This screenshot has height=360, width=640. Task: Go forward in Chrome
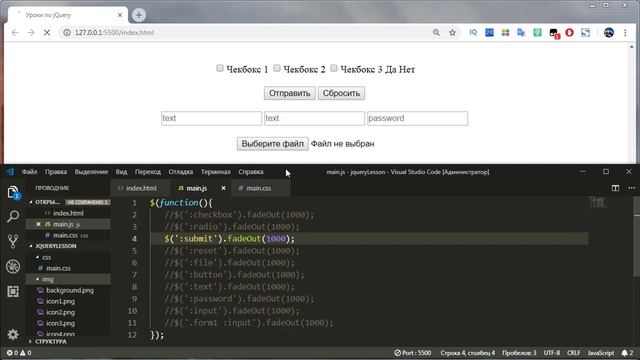(x=31, y=33)
